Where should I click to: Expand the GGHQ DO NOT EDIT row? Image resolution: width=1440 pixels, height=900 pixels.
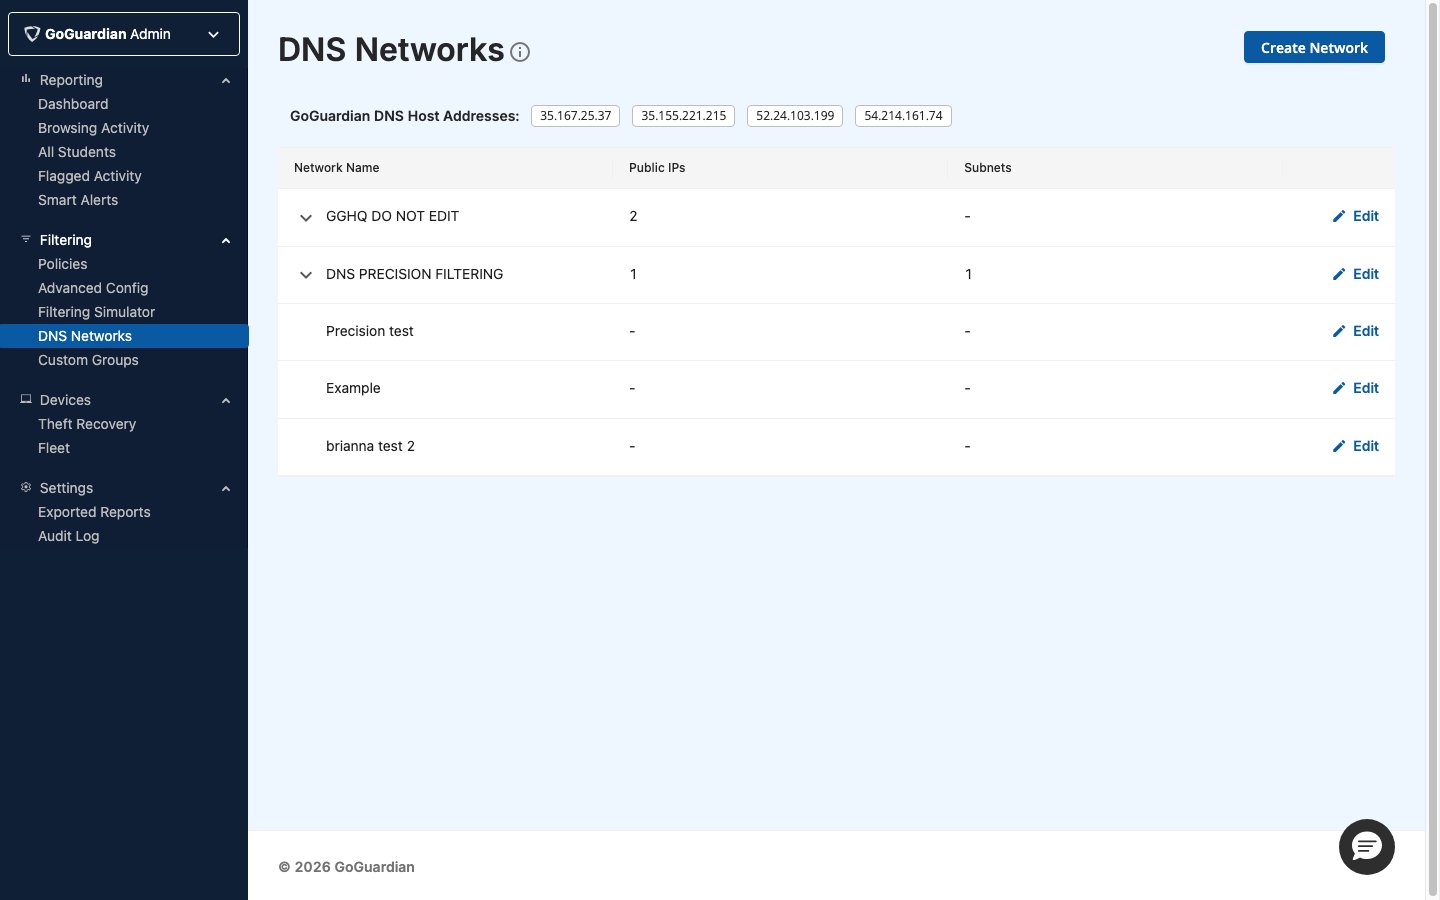coord(306,217)
